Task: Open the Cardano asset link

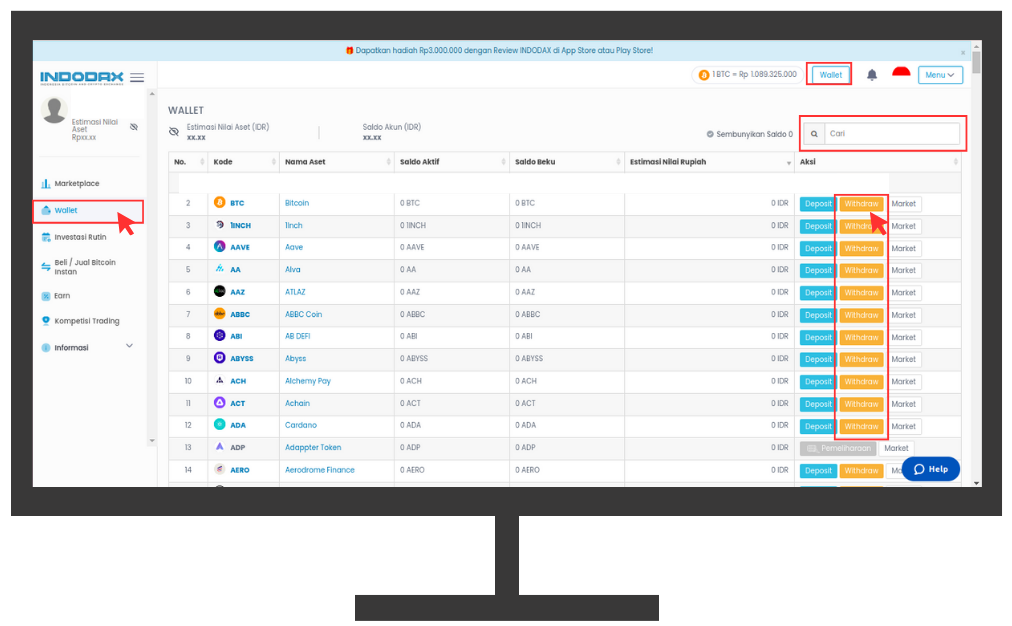Action: 301,425
